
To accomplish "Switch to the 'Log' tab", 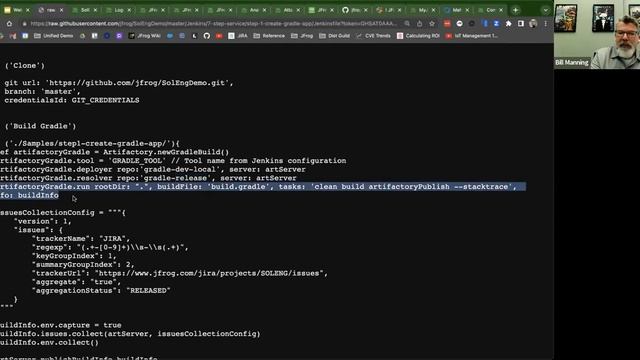I will point(118,10).
